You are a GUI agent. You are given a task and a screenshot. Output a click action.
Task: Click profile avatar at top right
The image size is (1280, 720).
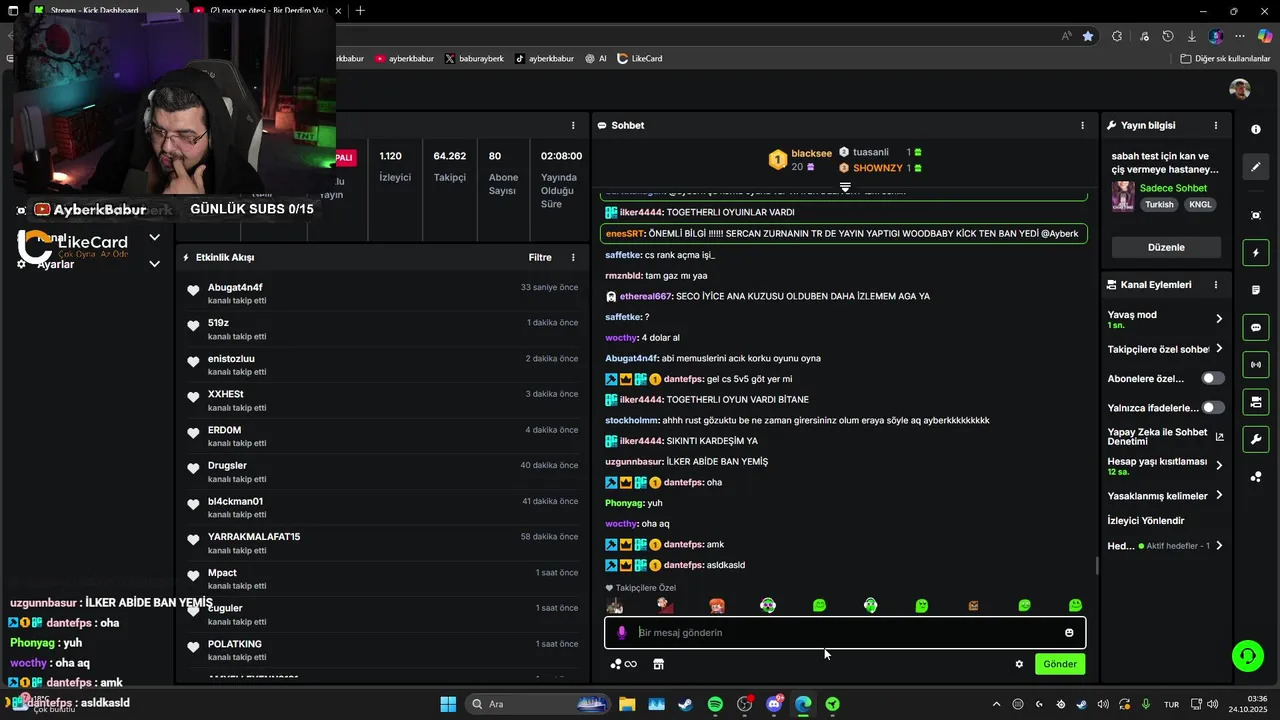point(1240,89)
